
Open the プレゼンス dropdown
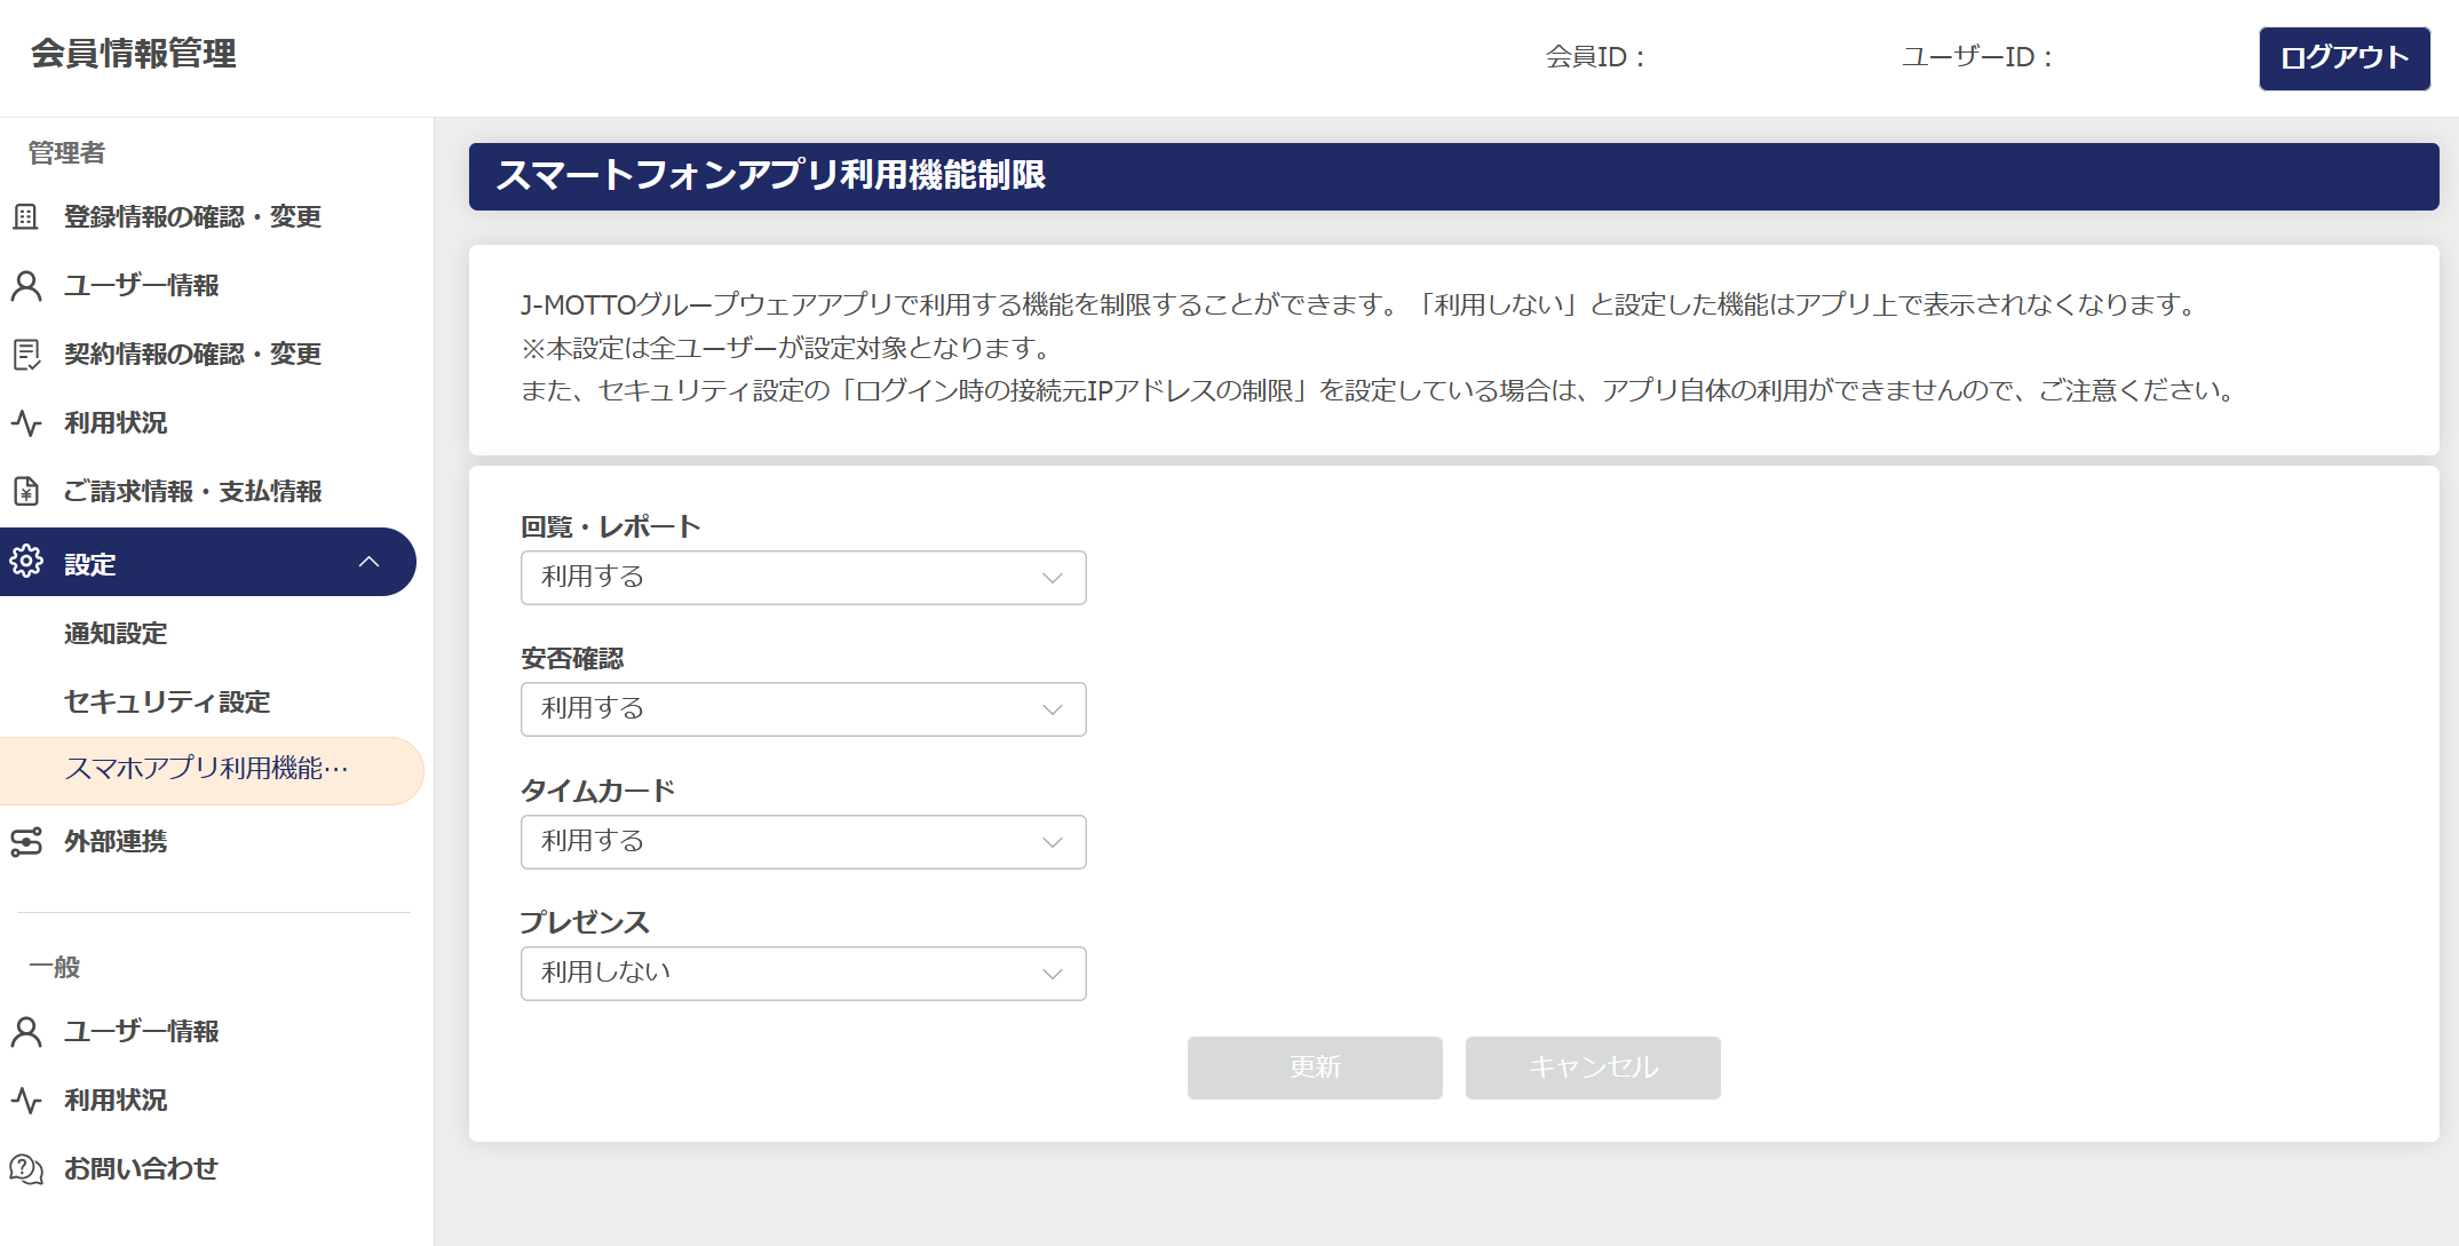point(802,973)
